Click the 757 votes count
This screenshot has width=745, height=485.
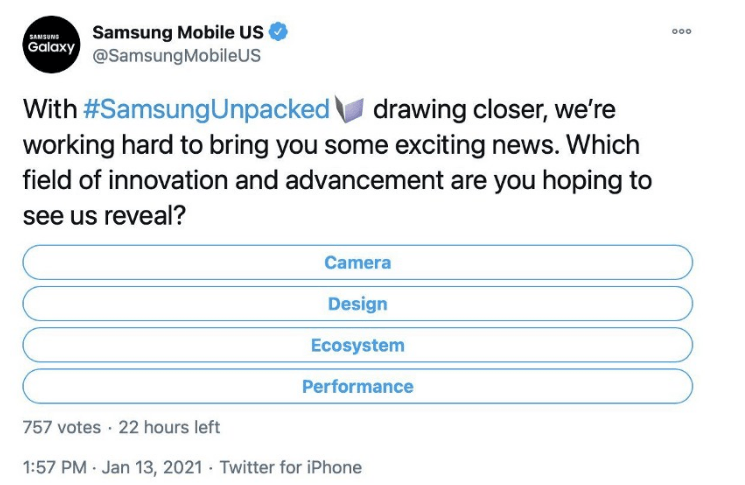pos(61,427)
